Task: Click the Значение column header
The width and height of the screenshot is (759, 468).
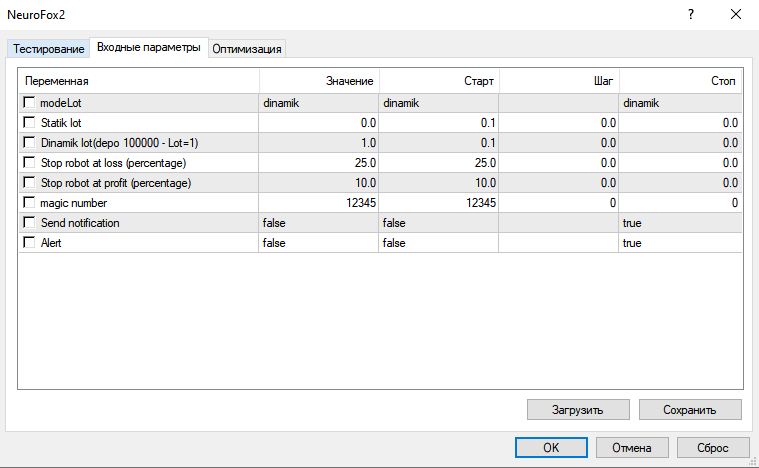Action: coord(319,81)
